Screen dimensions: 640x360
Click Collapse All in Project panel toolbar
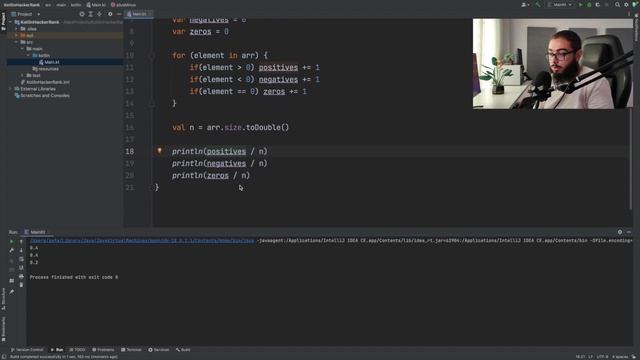[100, 14]
